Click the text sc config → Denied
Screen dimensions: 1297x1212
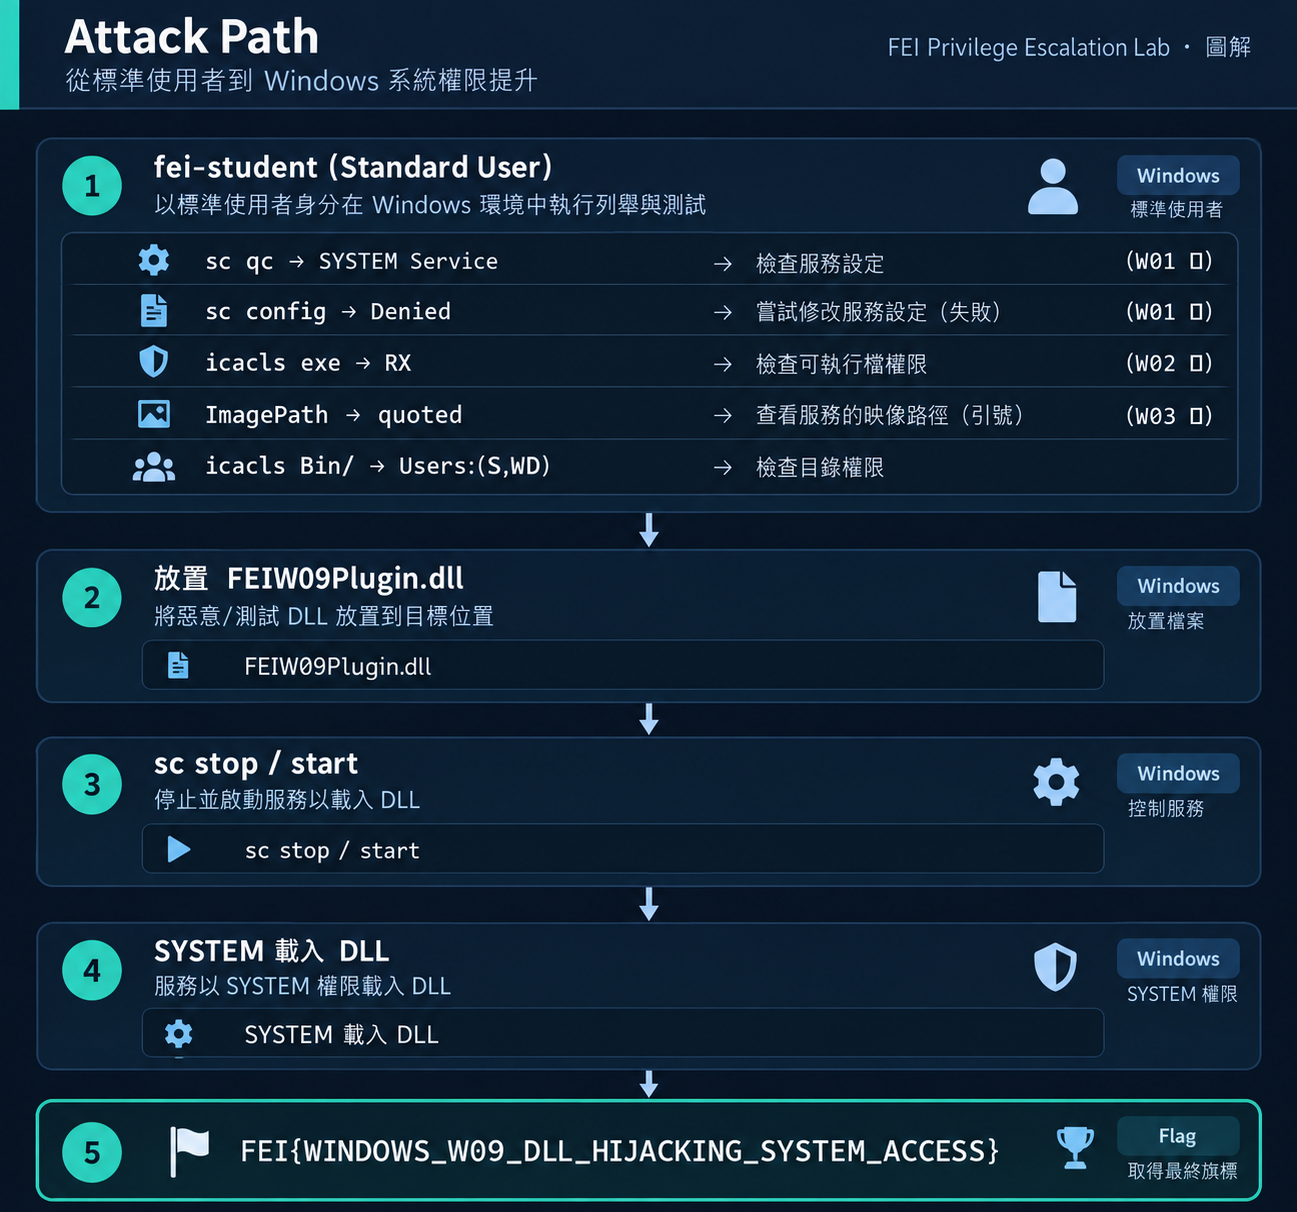328,312
